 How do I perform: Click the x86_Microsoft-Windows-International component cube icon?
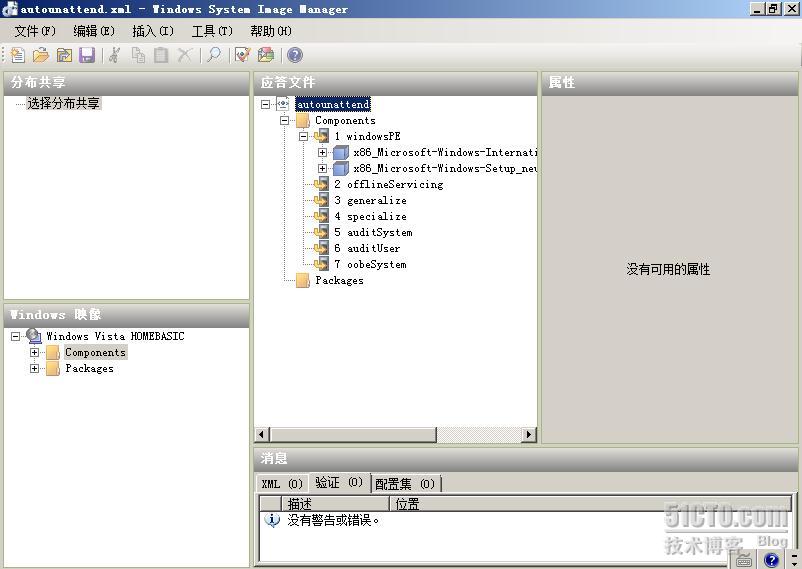pyautogui.click(x=341, y=152)
